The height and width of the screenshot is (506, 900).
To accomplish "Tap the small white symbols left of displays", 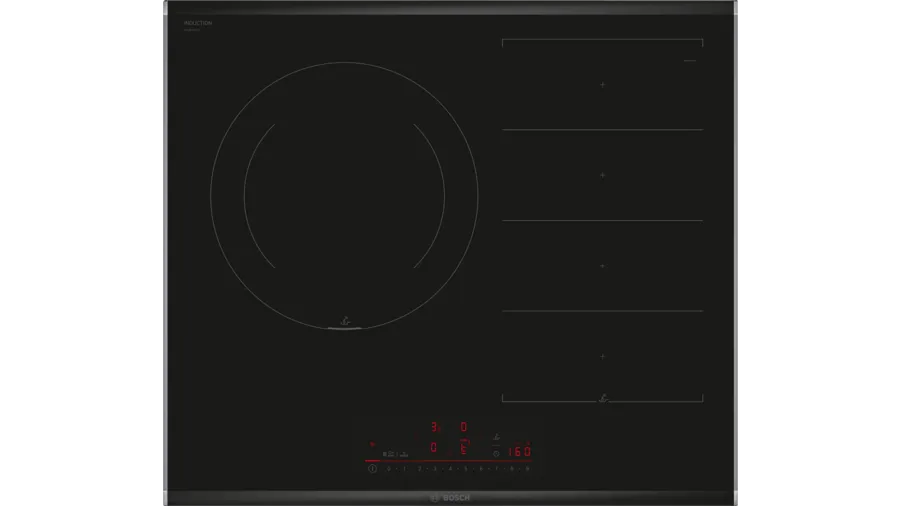I will pos(395,454).
